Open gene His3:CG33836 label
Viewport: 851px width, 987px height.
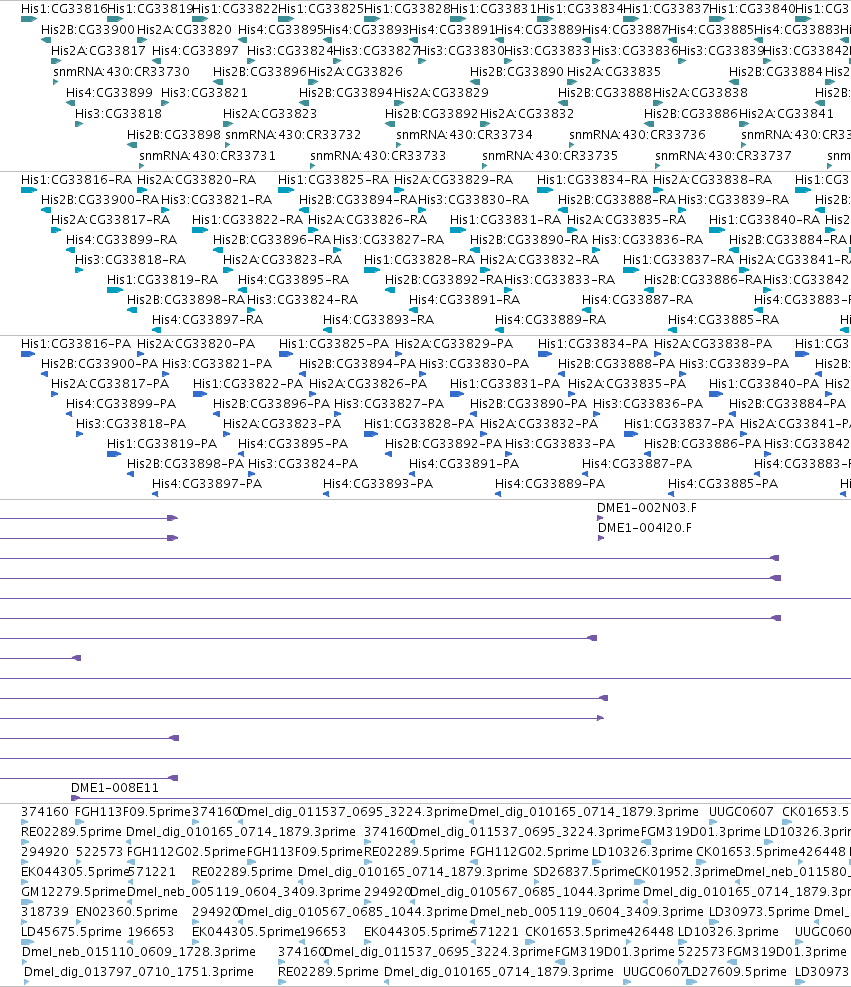(x=634, y=50)
